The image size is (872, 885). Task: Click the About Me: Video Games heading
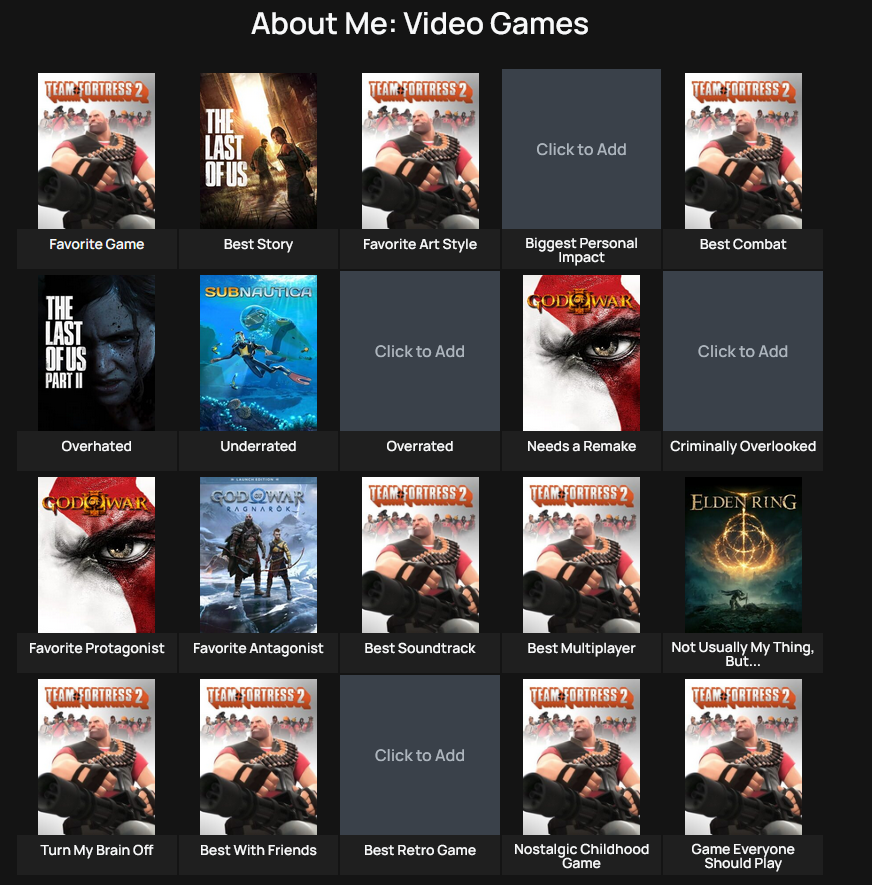tap(420, 24)
